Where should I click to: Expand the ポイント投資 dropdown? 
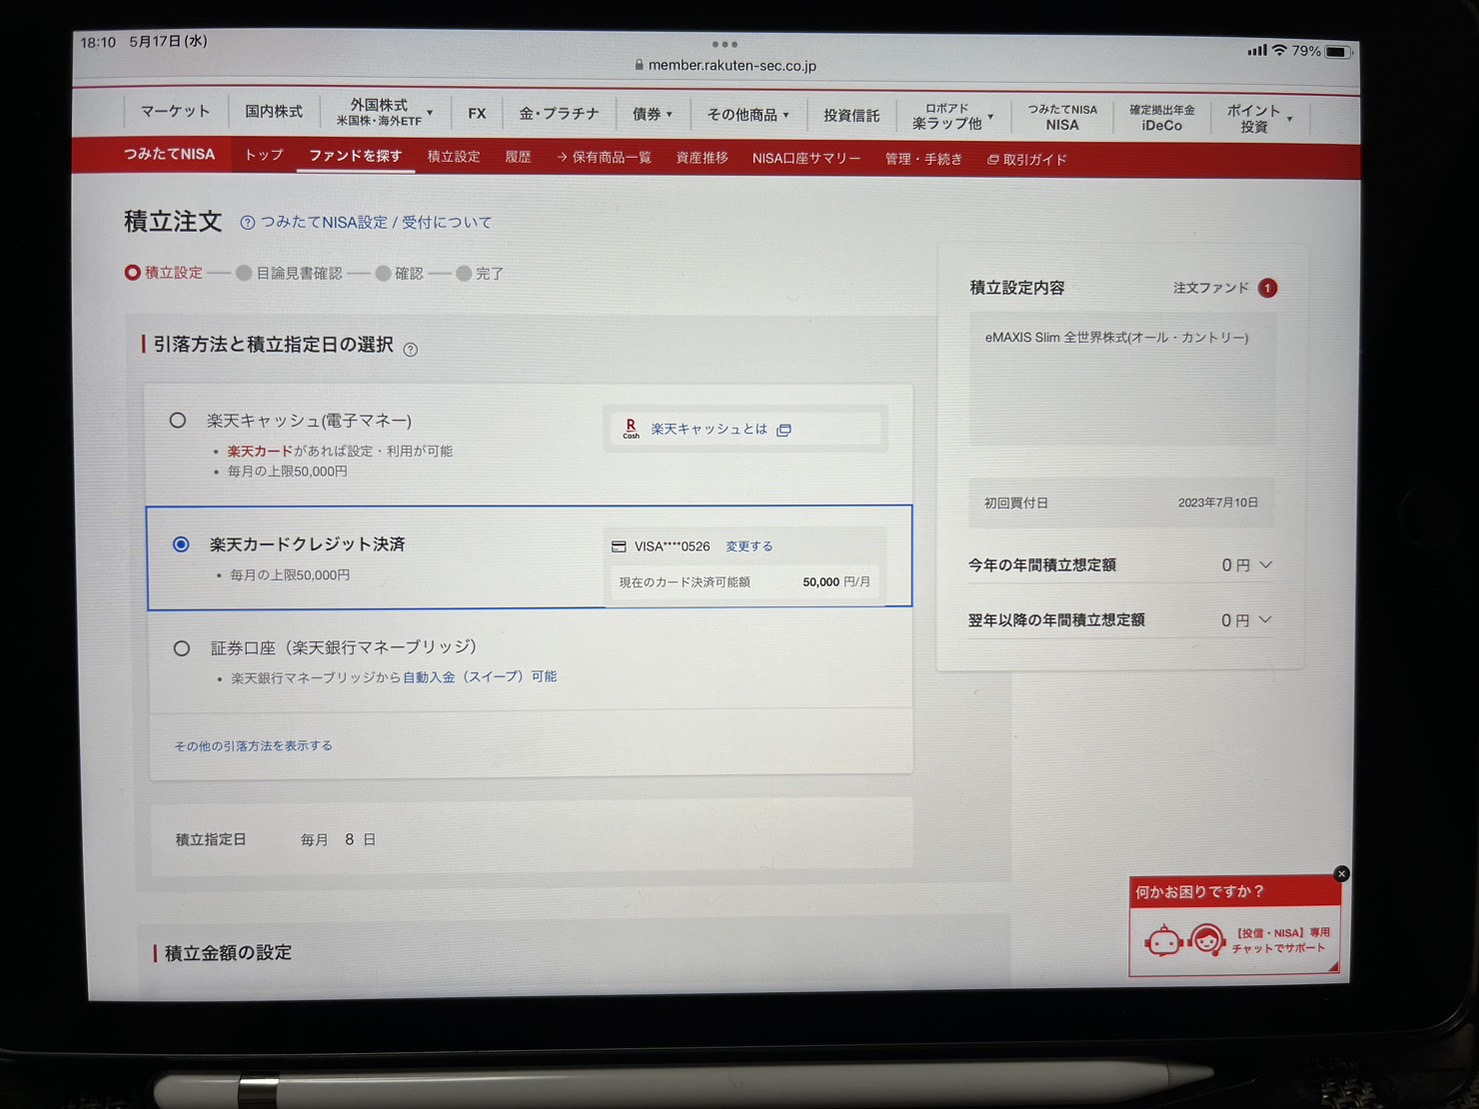point(1259,119)
